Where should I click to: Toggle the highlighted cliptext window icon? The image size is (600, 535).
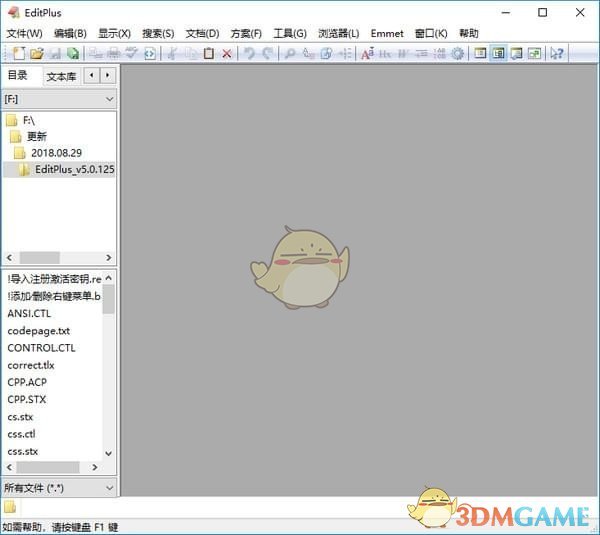pyautogui.click(x=498, y=53)
